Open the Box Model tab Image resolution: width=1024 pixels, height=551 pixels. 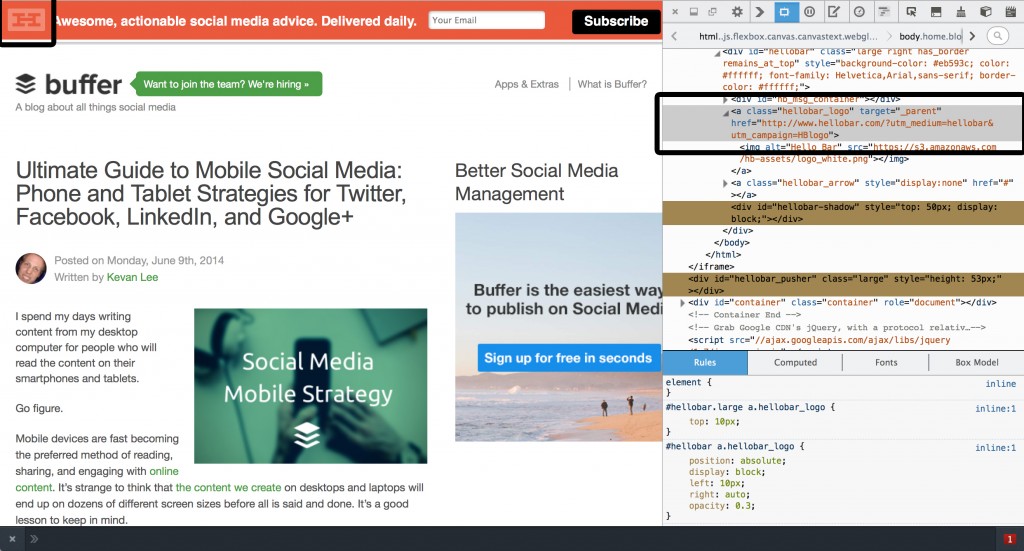pos(976,362)
